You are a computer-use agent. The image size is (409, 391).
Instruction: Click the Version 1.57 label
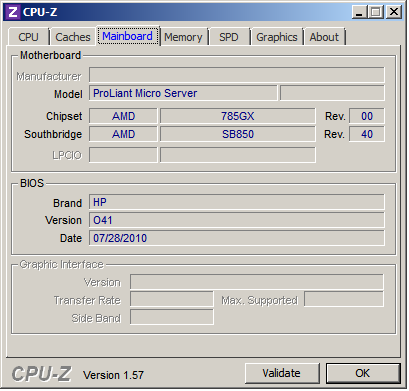tap(113, 375)
